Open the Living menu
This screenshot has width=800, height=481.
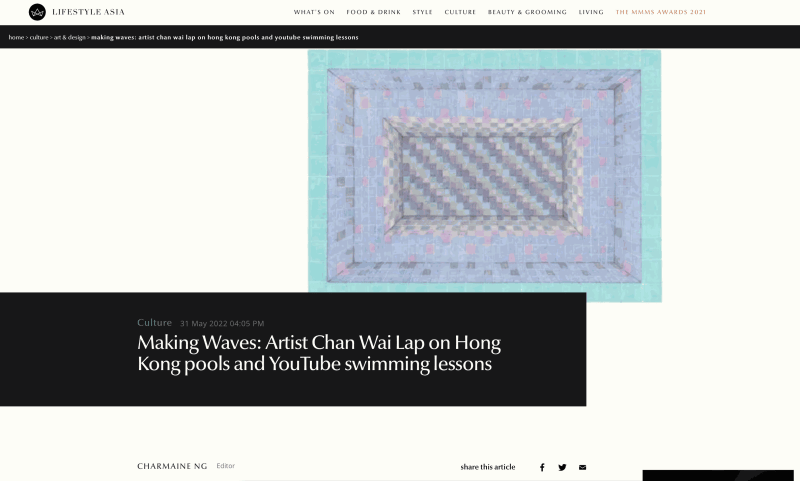click(x=591, y=12)
